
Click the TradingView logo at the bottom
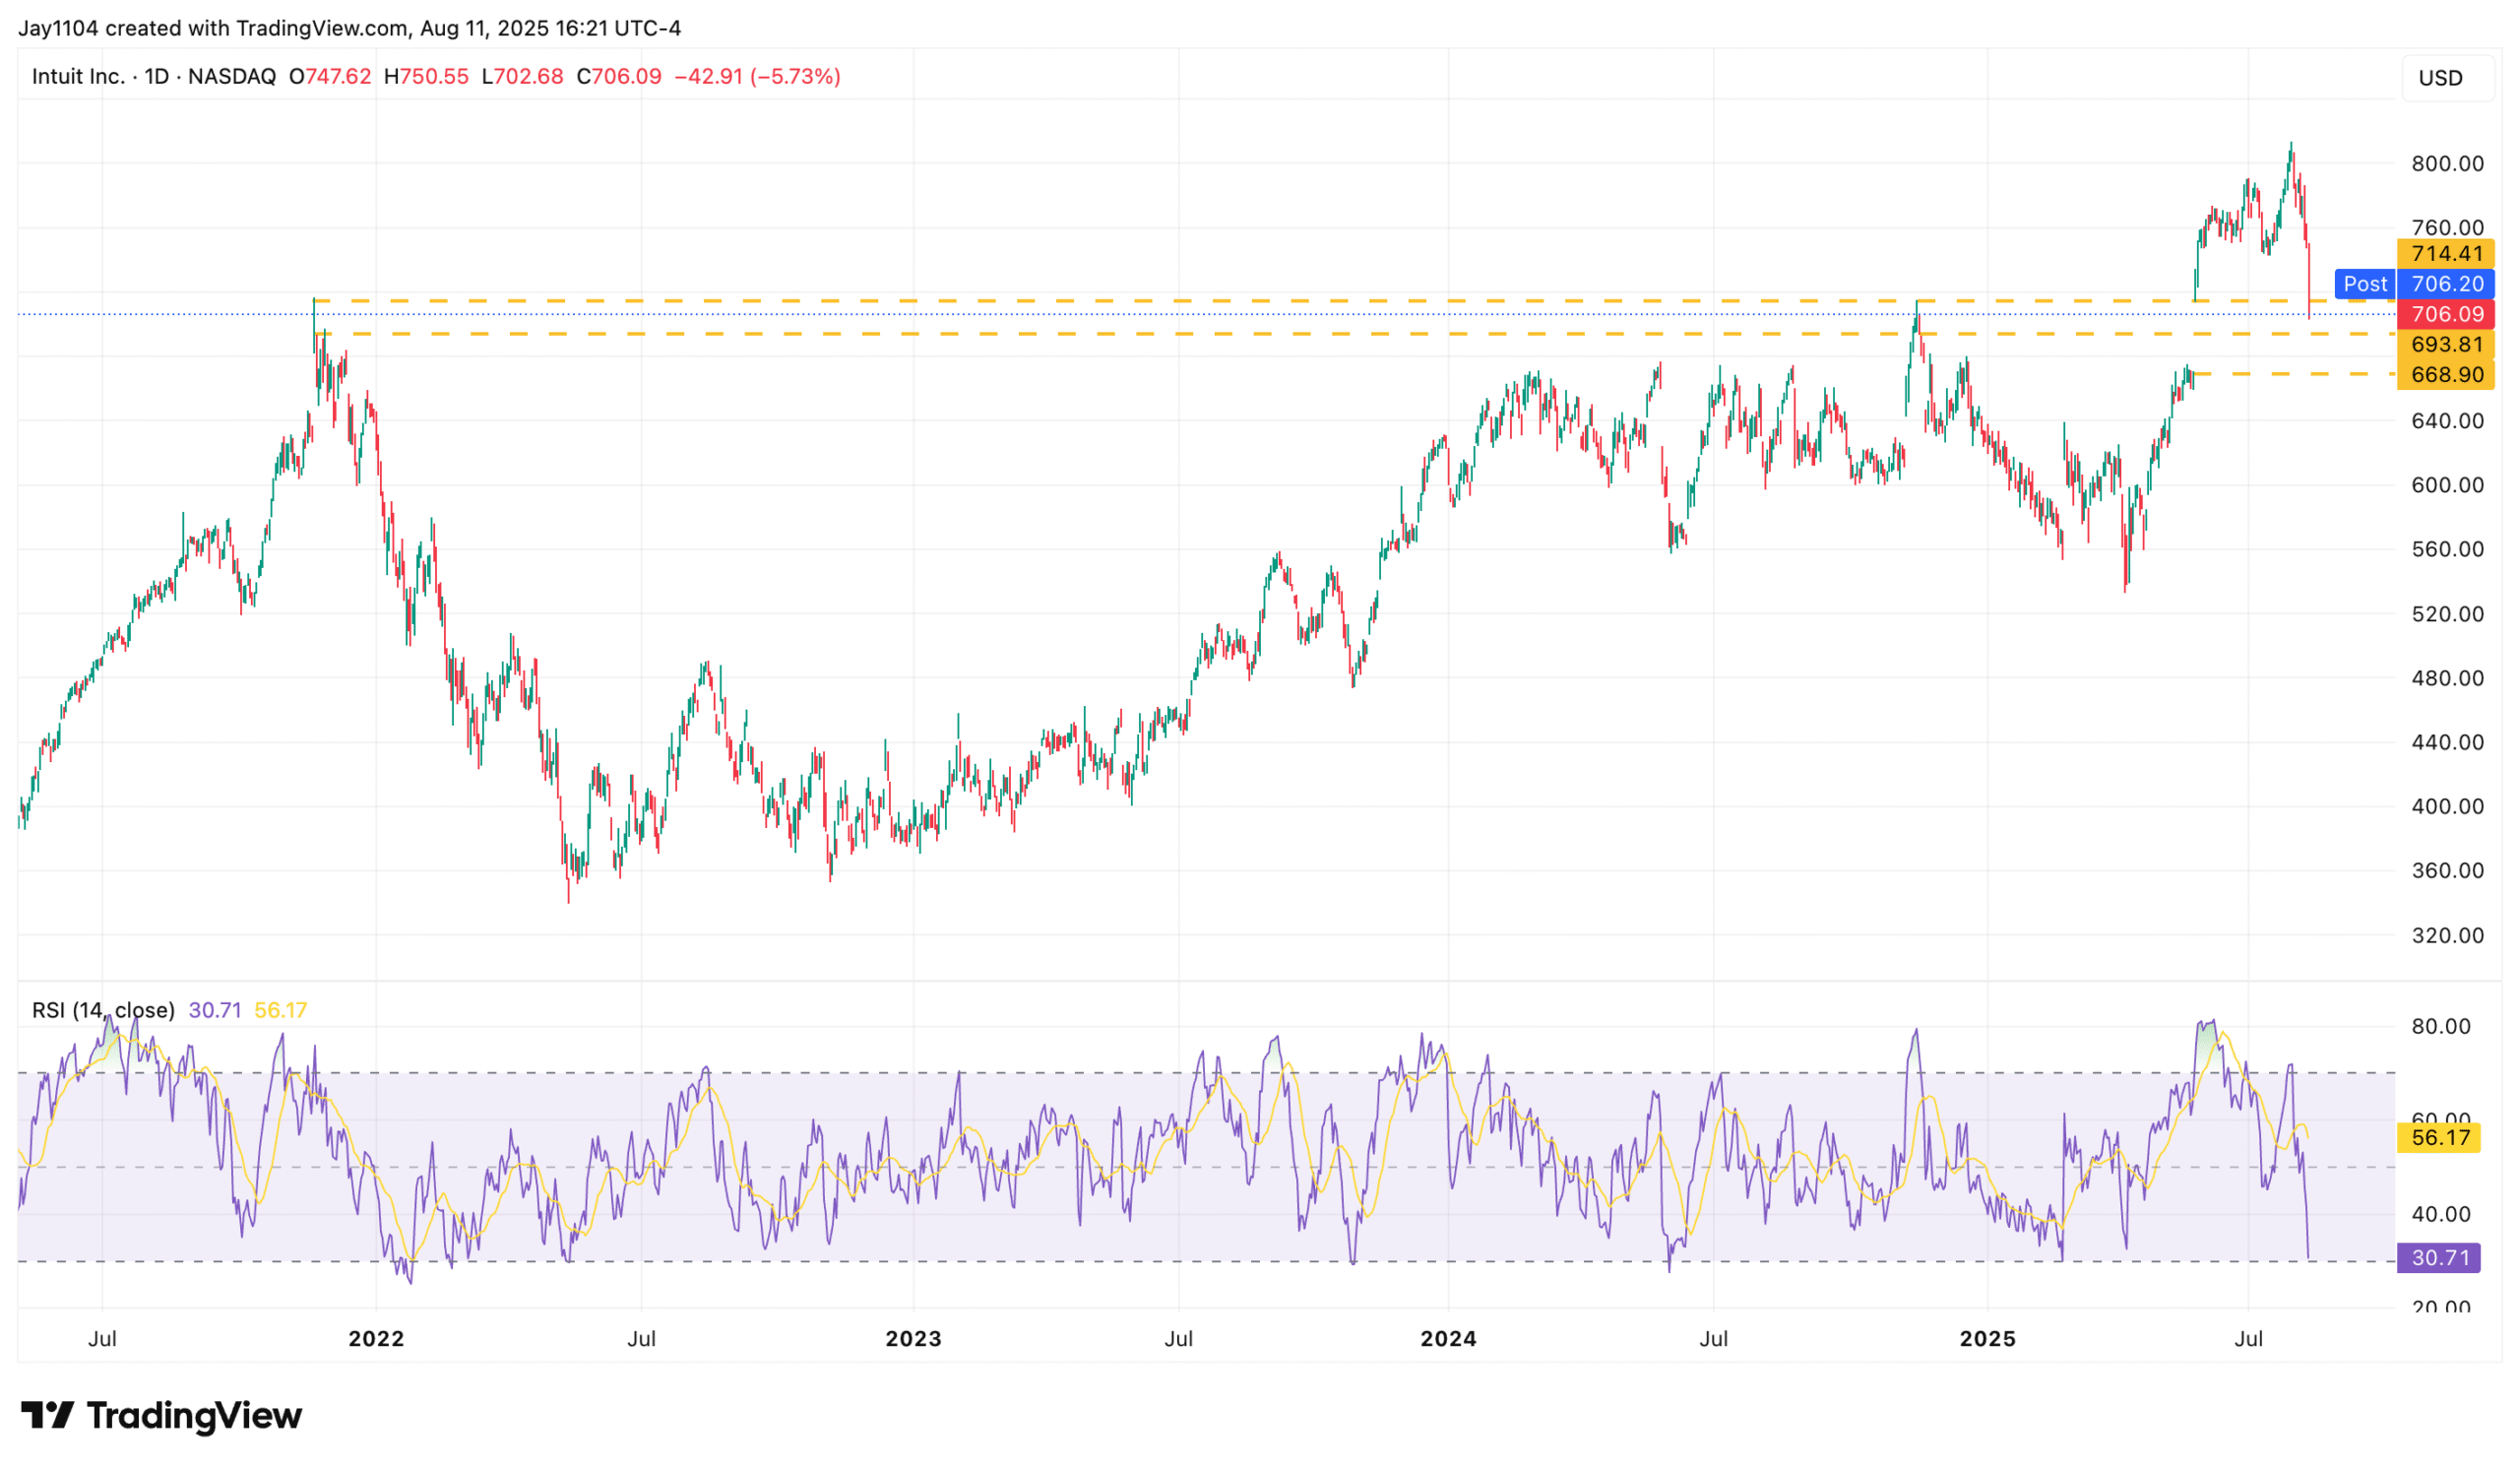pyautogui.click(x=161, y=1416)
